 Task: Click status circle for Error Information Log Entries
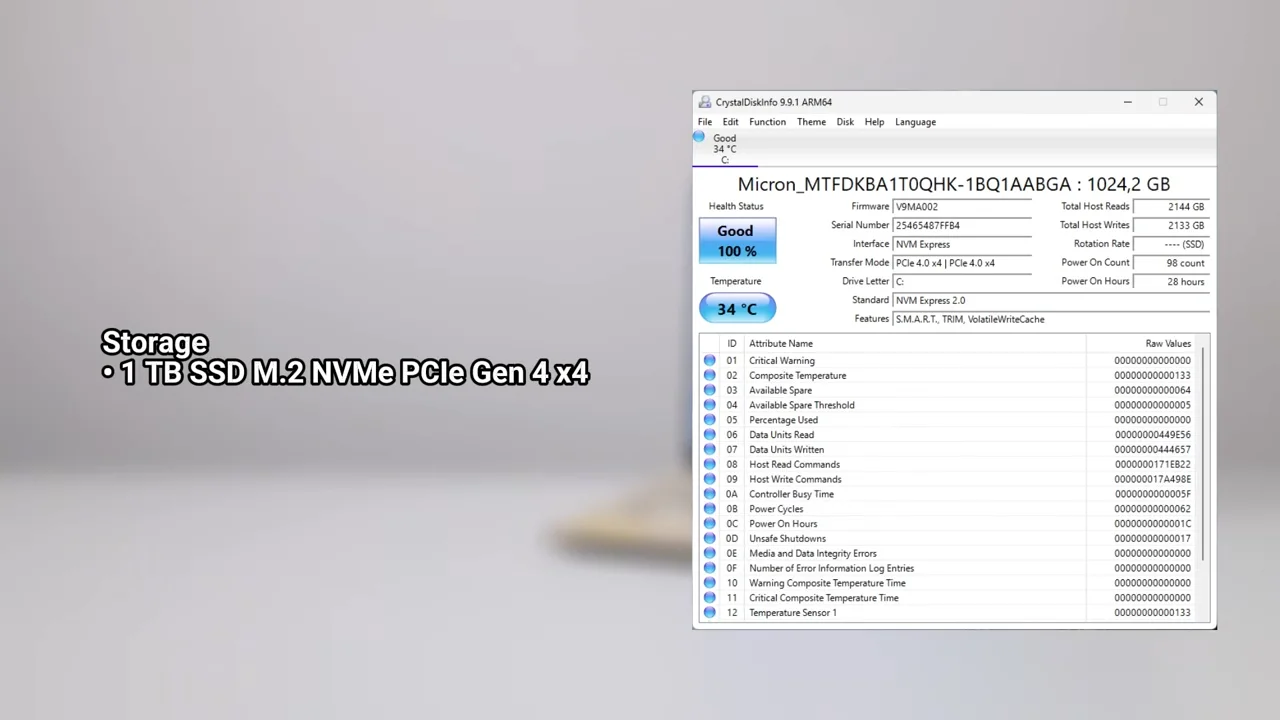709,568
